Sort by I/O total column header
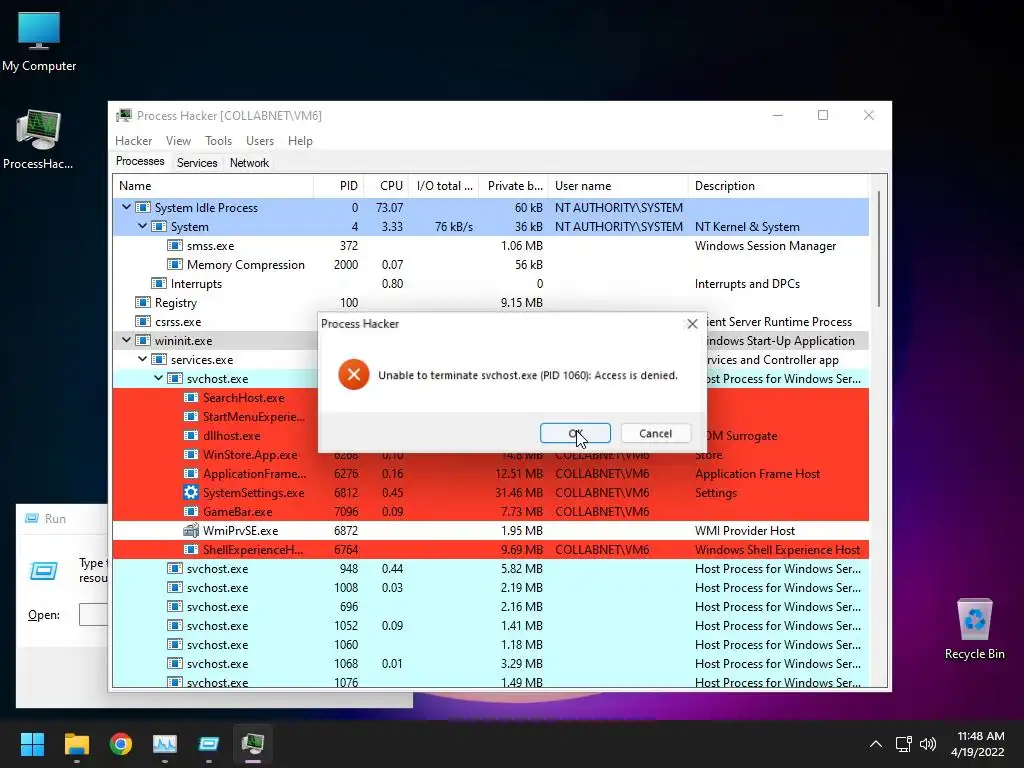The image size is (1024, 768). click(443, 186)
